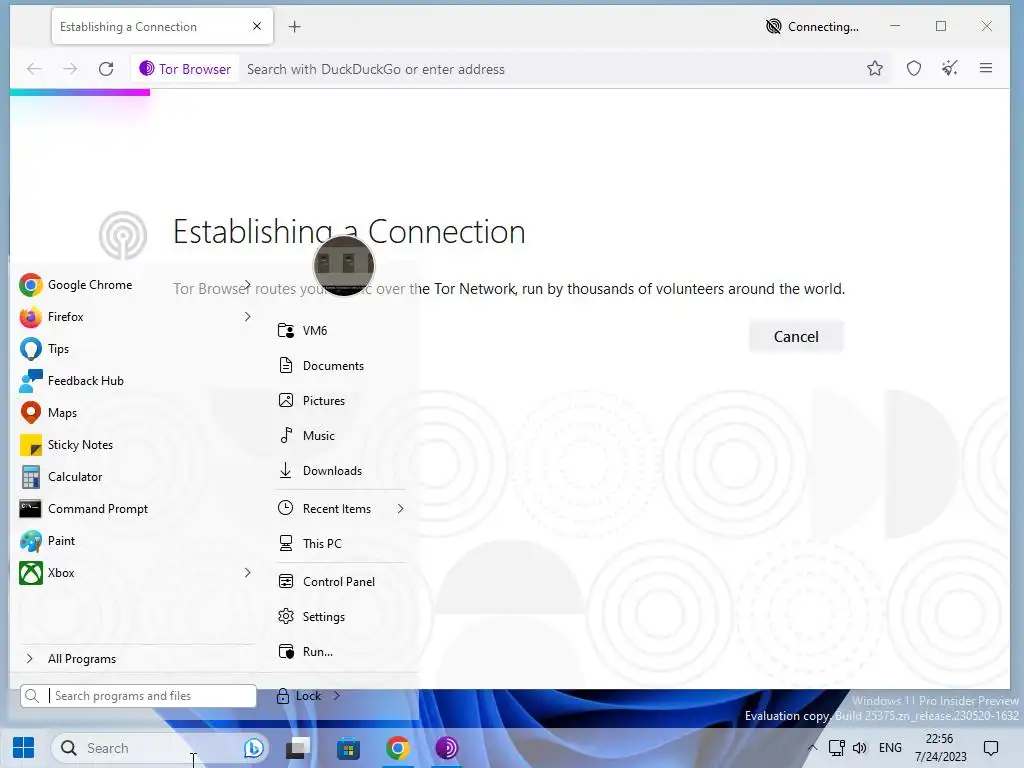Click the Command Prompt icon
Screen dimensions: 1024x768
(x=30, y=509)
